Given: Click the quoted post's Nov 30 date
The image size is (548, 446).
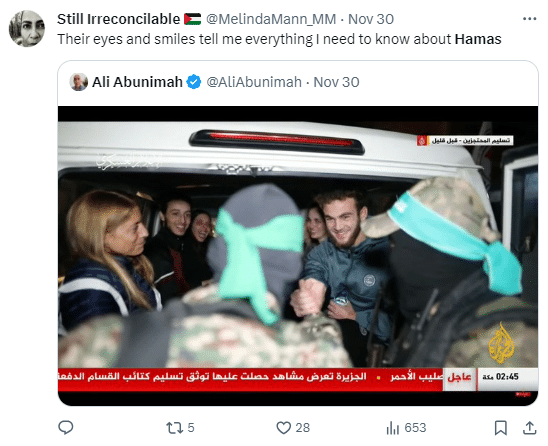Looking at the screenshot, I should coord(336,82).
